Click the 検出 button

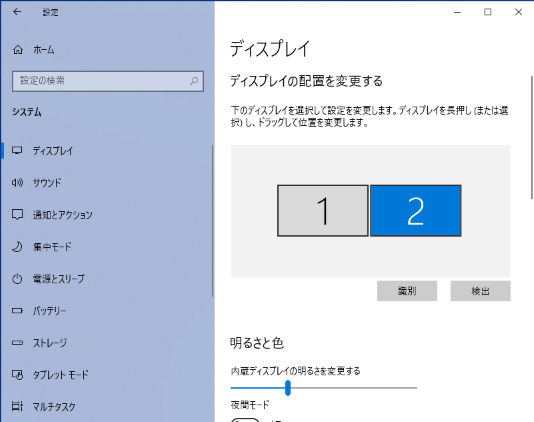[x=481, y=291]
